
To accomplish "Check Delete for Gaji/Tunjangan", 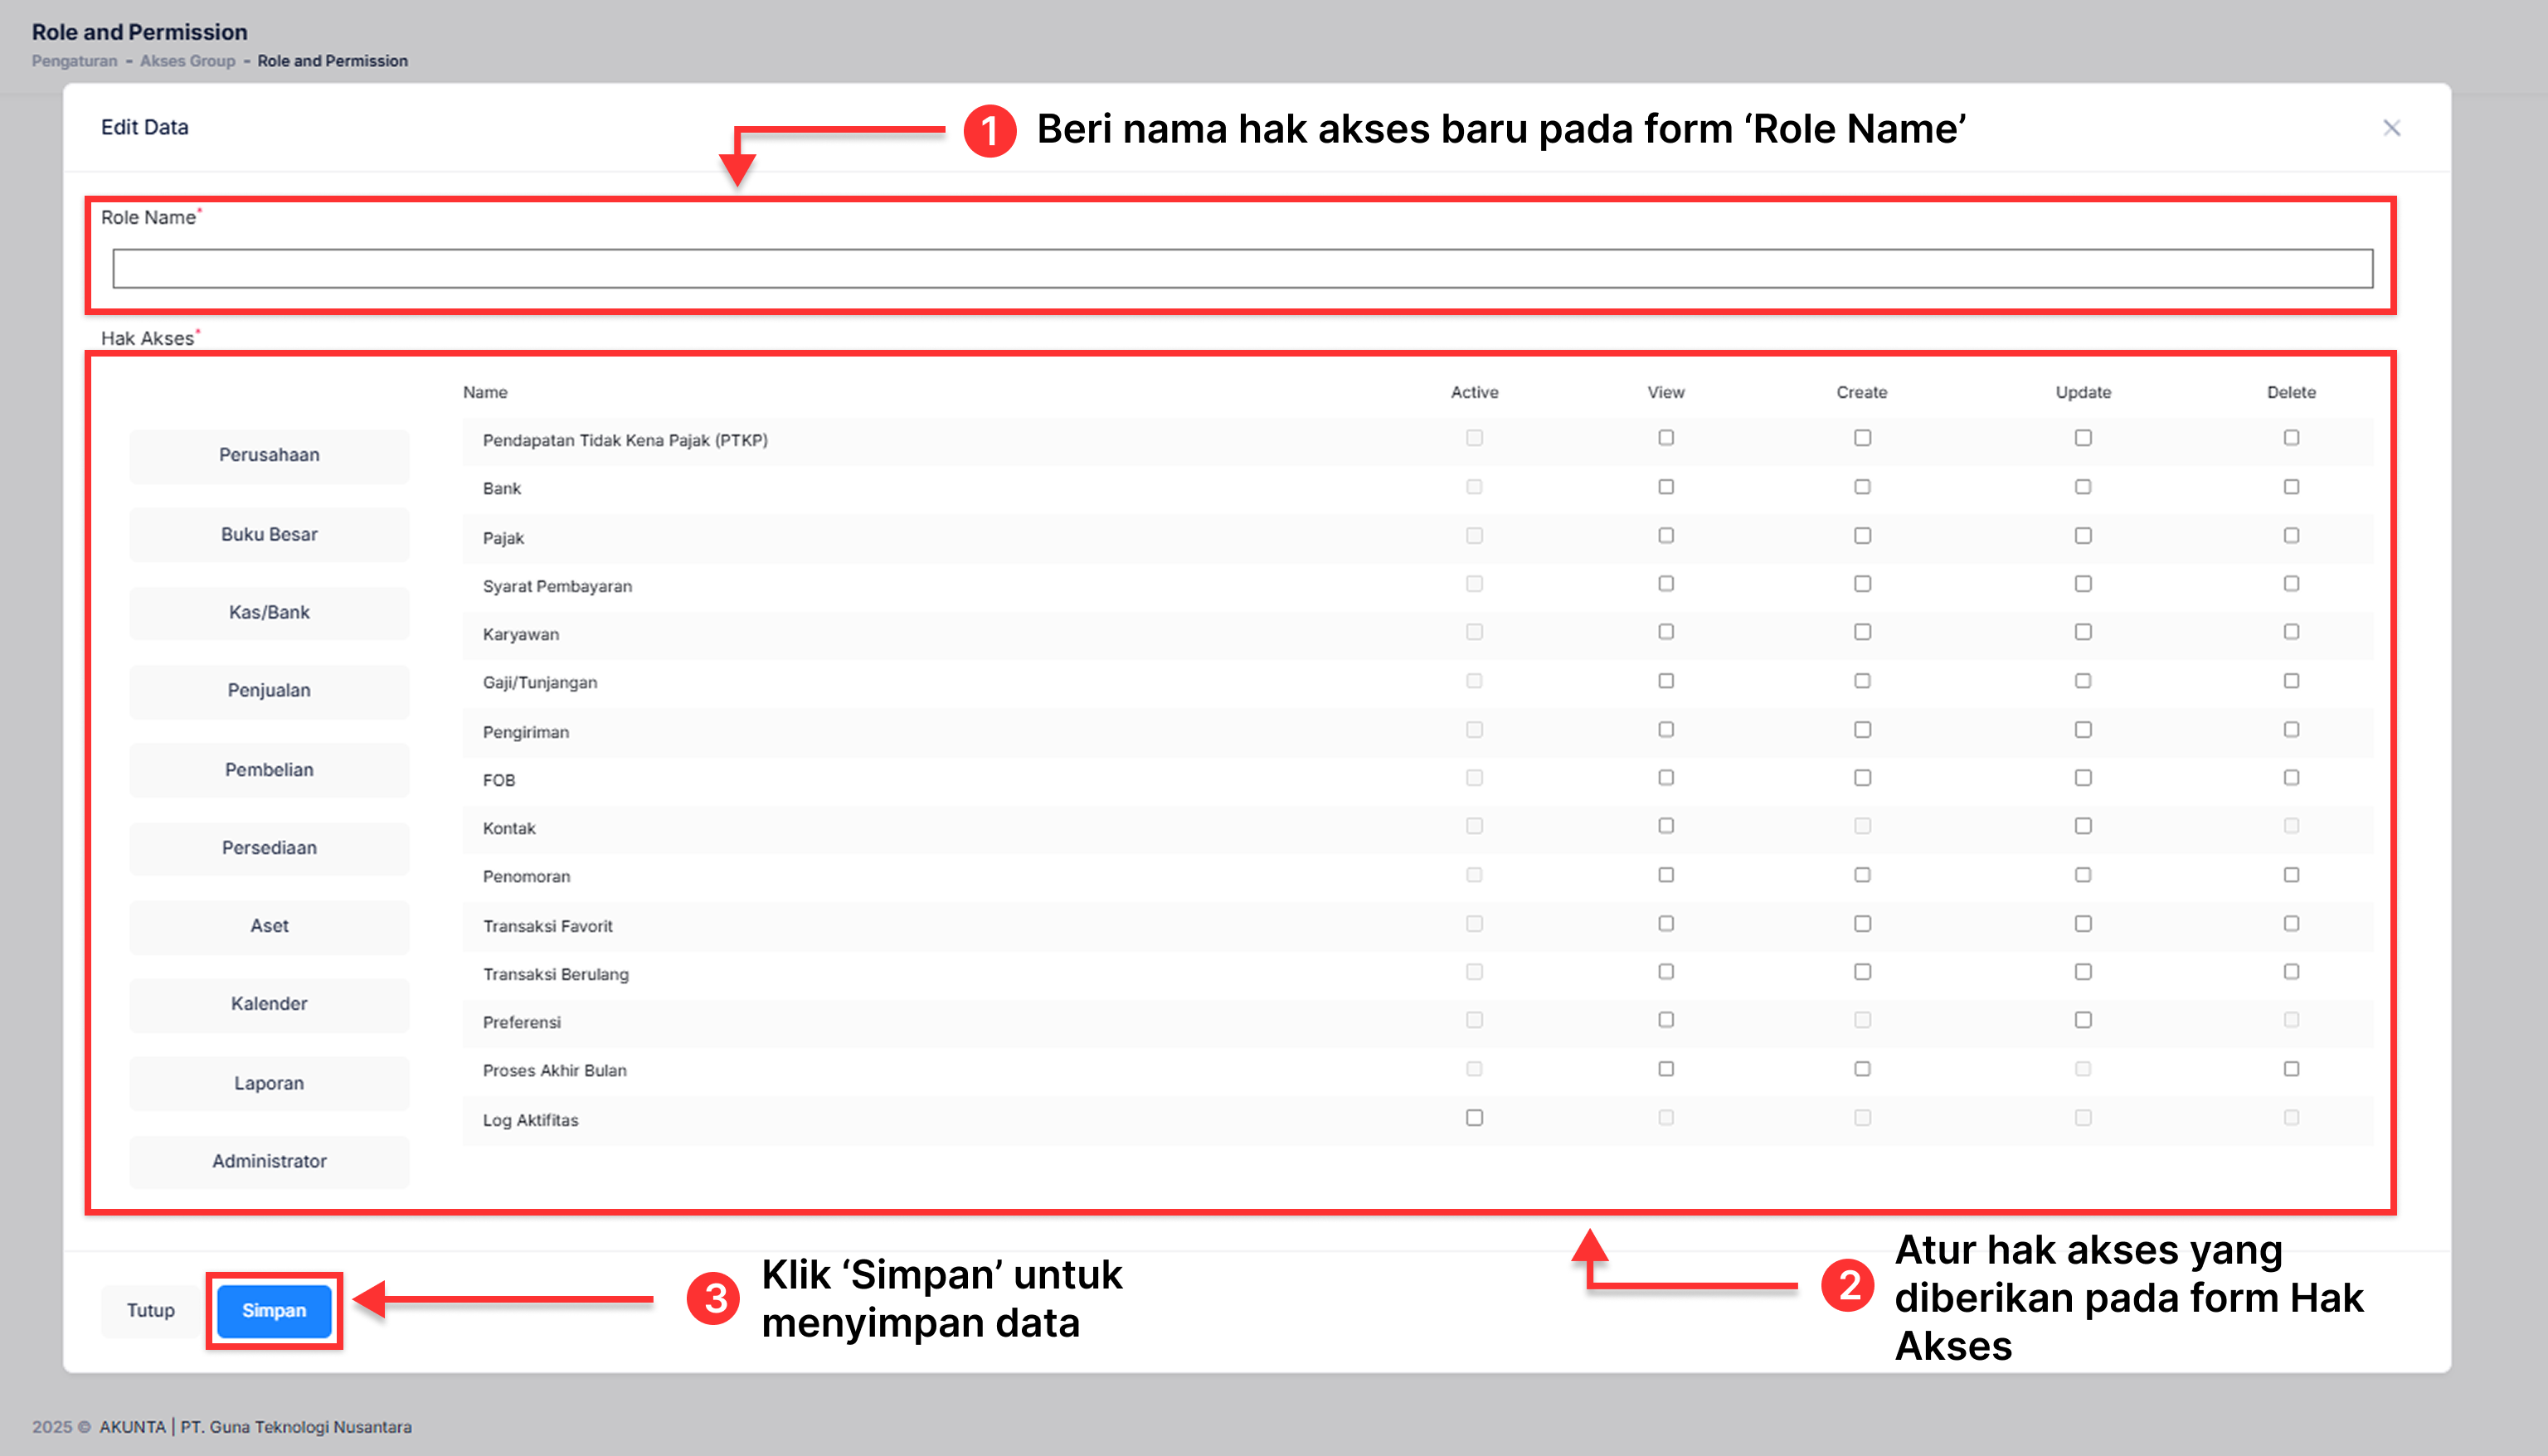I will click(x=2291, y=680).
